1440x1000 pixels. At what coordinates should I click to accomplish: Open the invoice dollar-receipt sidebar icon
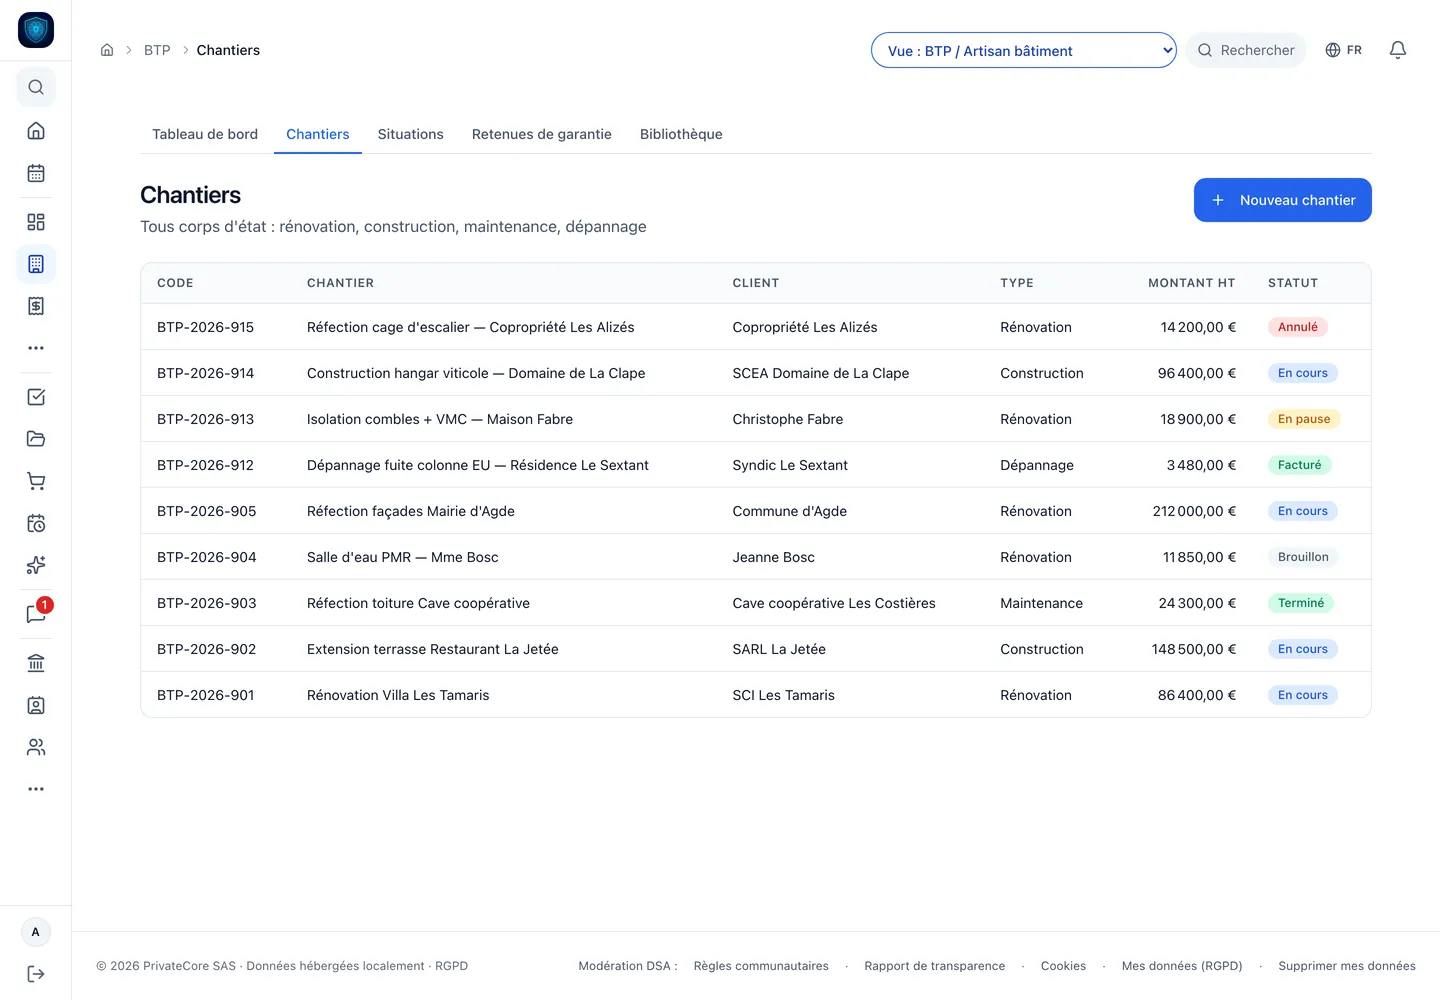36,306
